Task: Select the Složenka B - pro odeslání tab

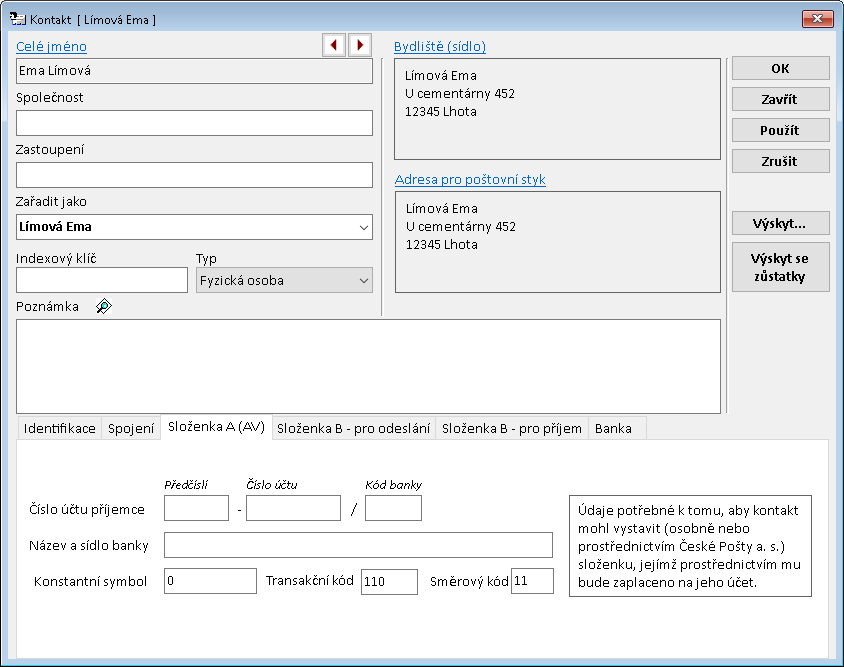Action: point(353,428)
